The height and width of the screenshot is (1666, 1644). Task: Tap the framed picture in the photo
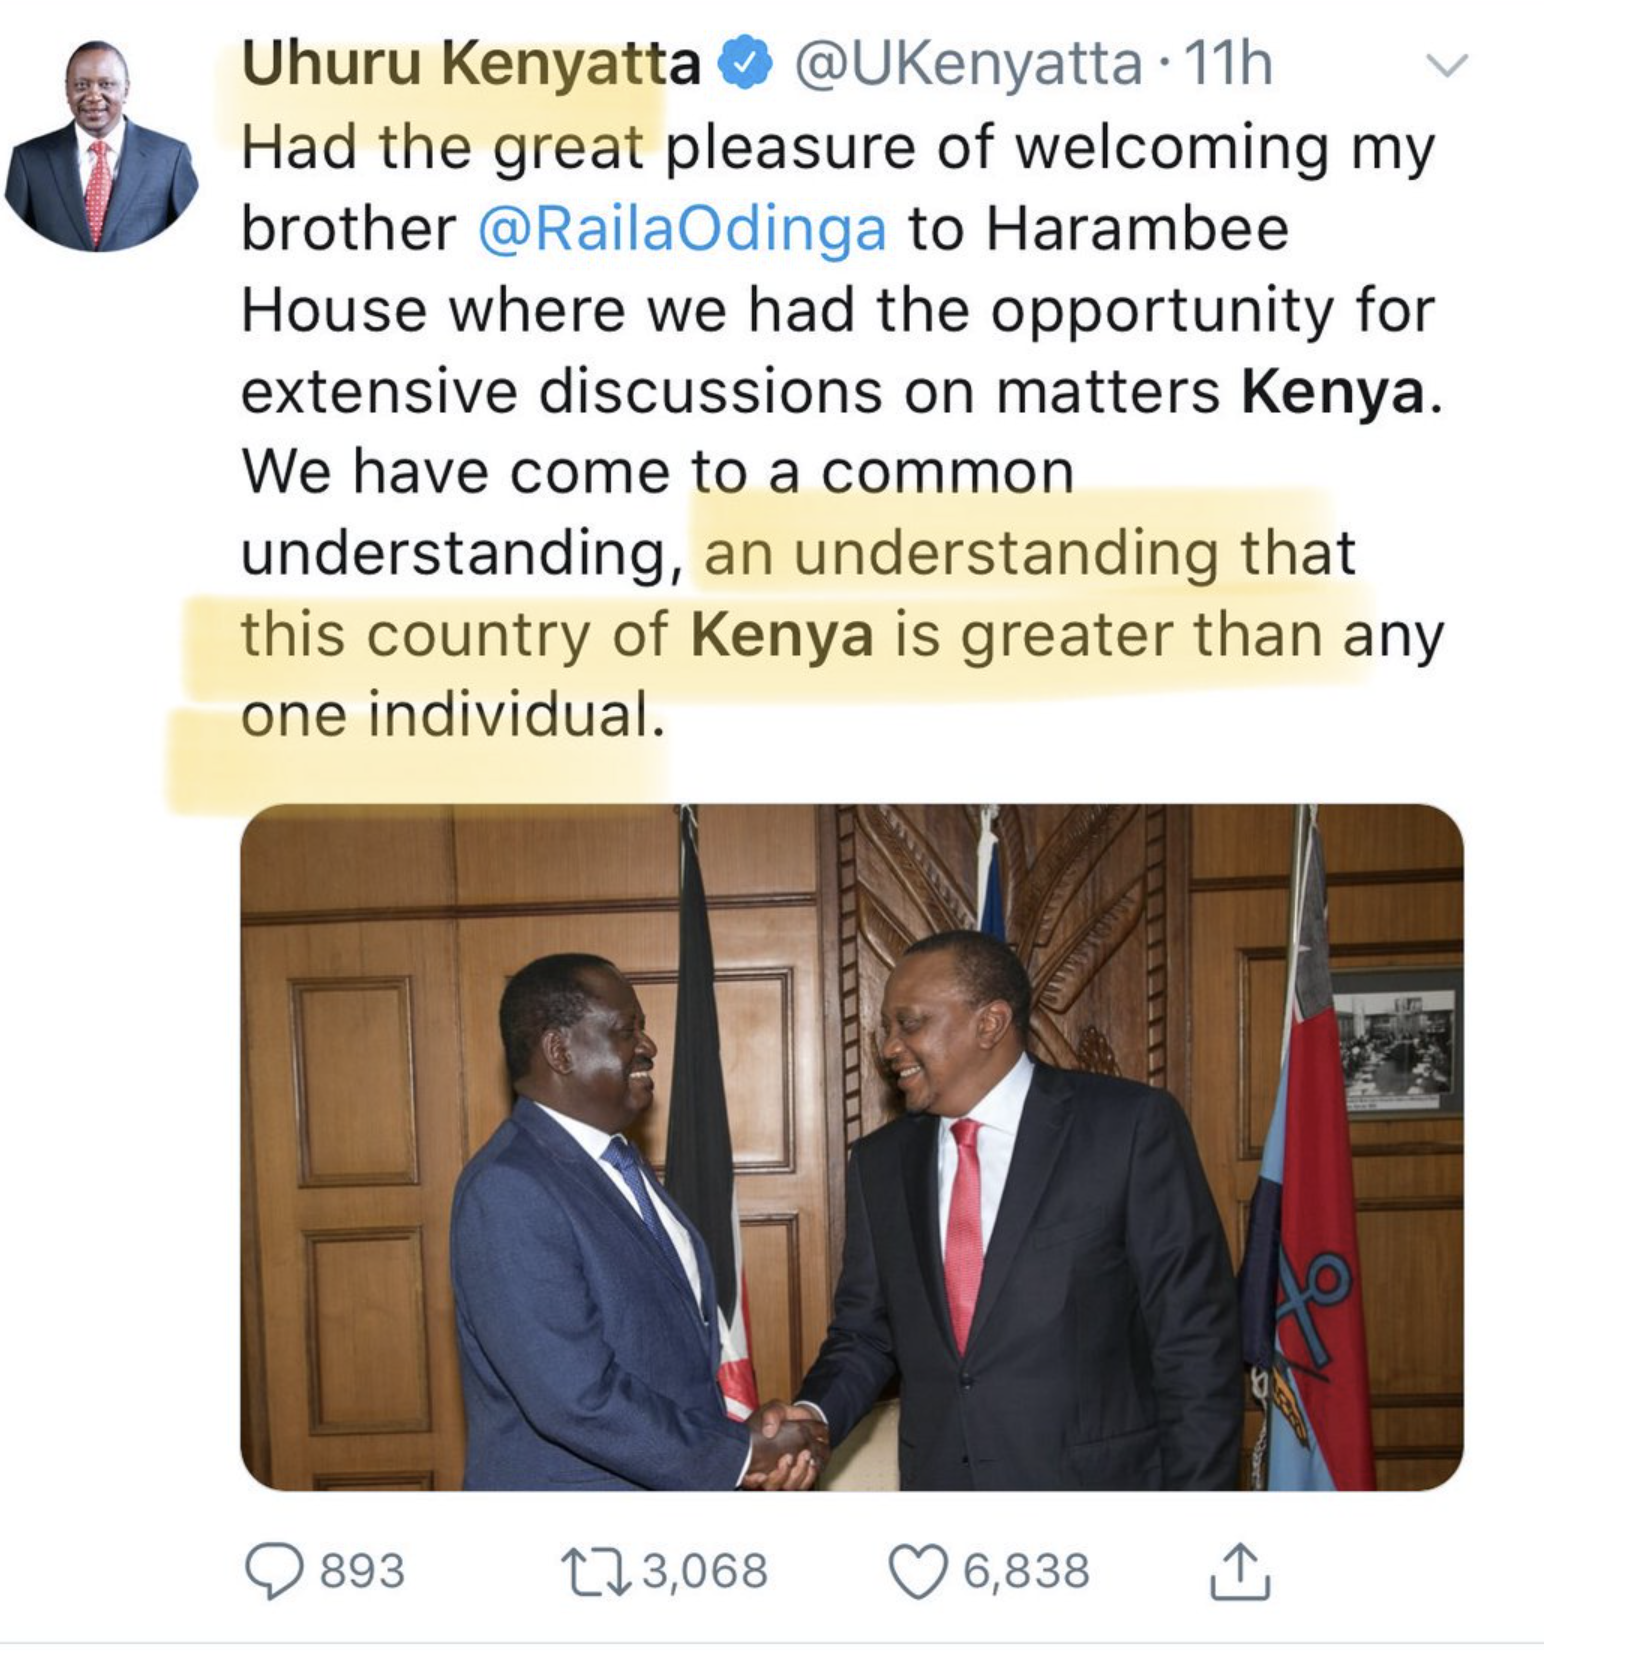pyautogui.click(x=1398, y=1042)
